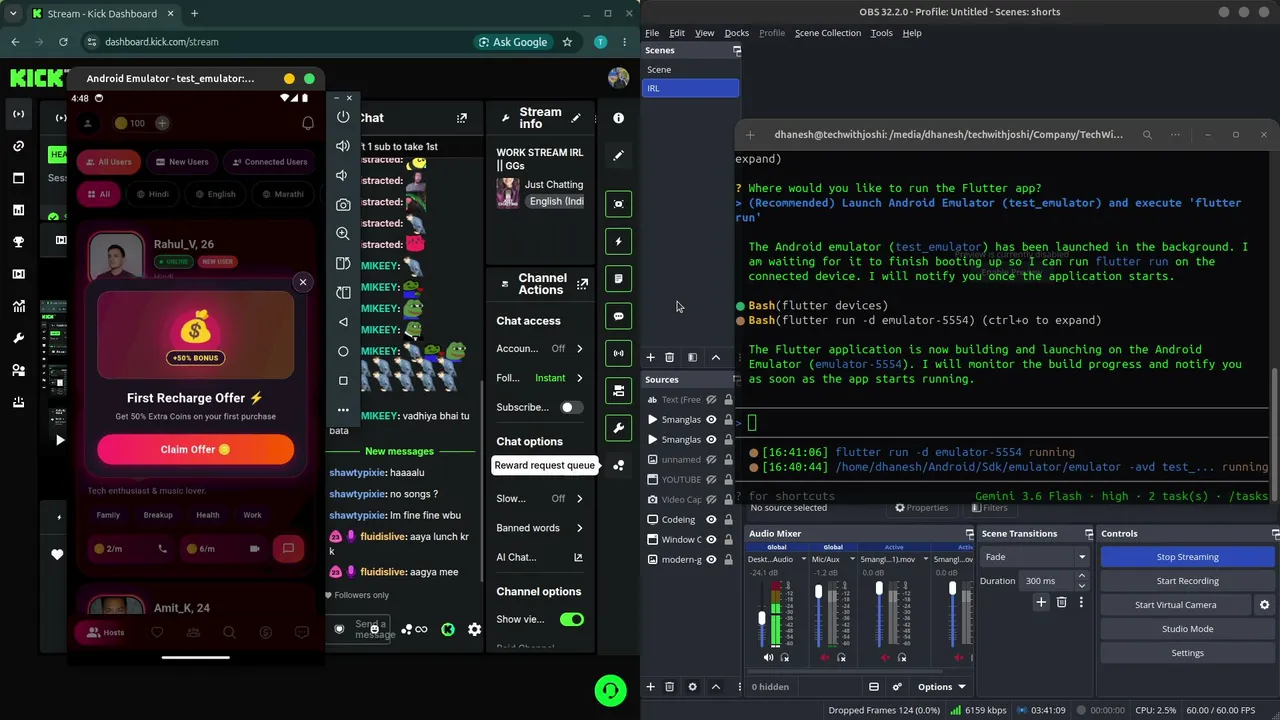Image resolution: width=1280 pixels, height=720 pixels.
Task: Toggle the Show viewer count switch
Action: pos(572,619)
